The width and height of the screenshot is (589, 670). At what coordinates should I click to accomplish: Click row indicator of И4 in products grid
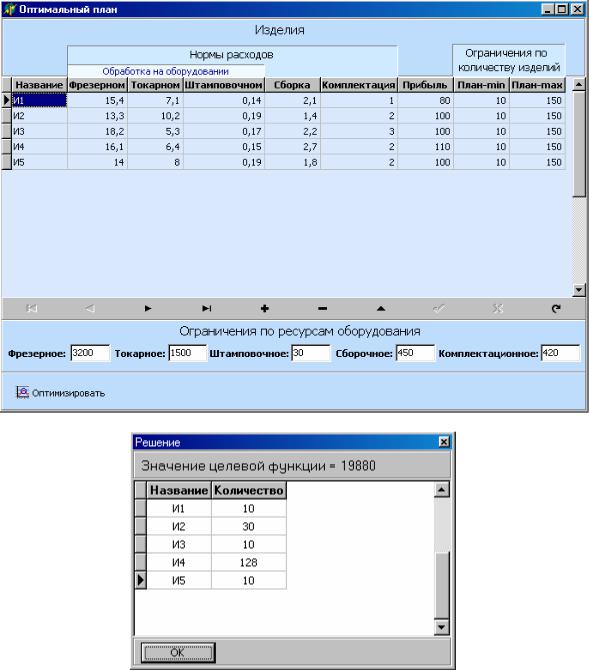6,147
